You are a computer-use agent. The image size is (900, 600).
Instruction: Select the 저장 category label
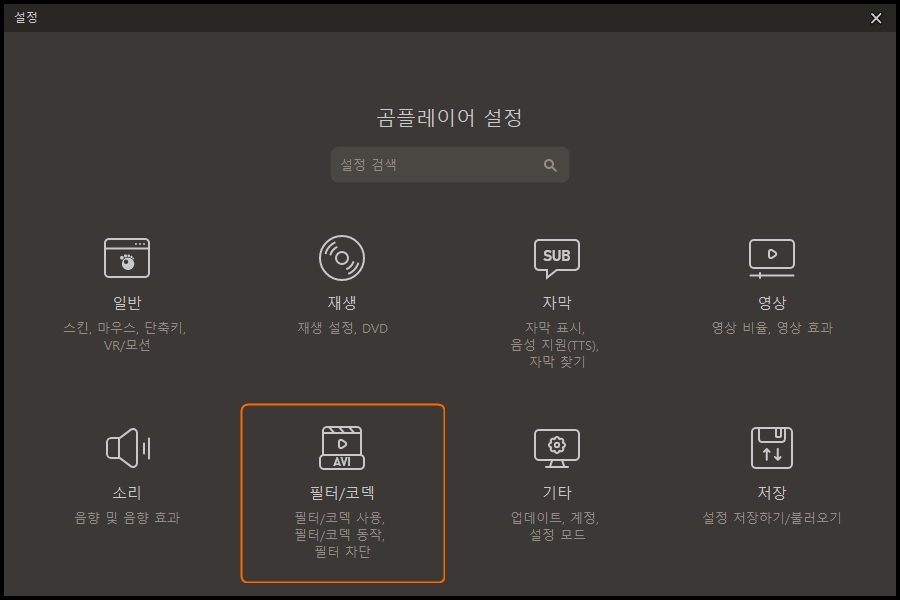(x=772, y=493)
